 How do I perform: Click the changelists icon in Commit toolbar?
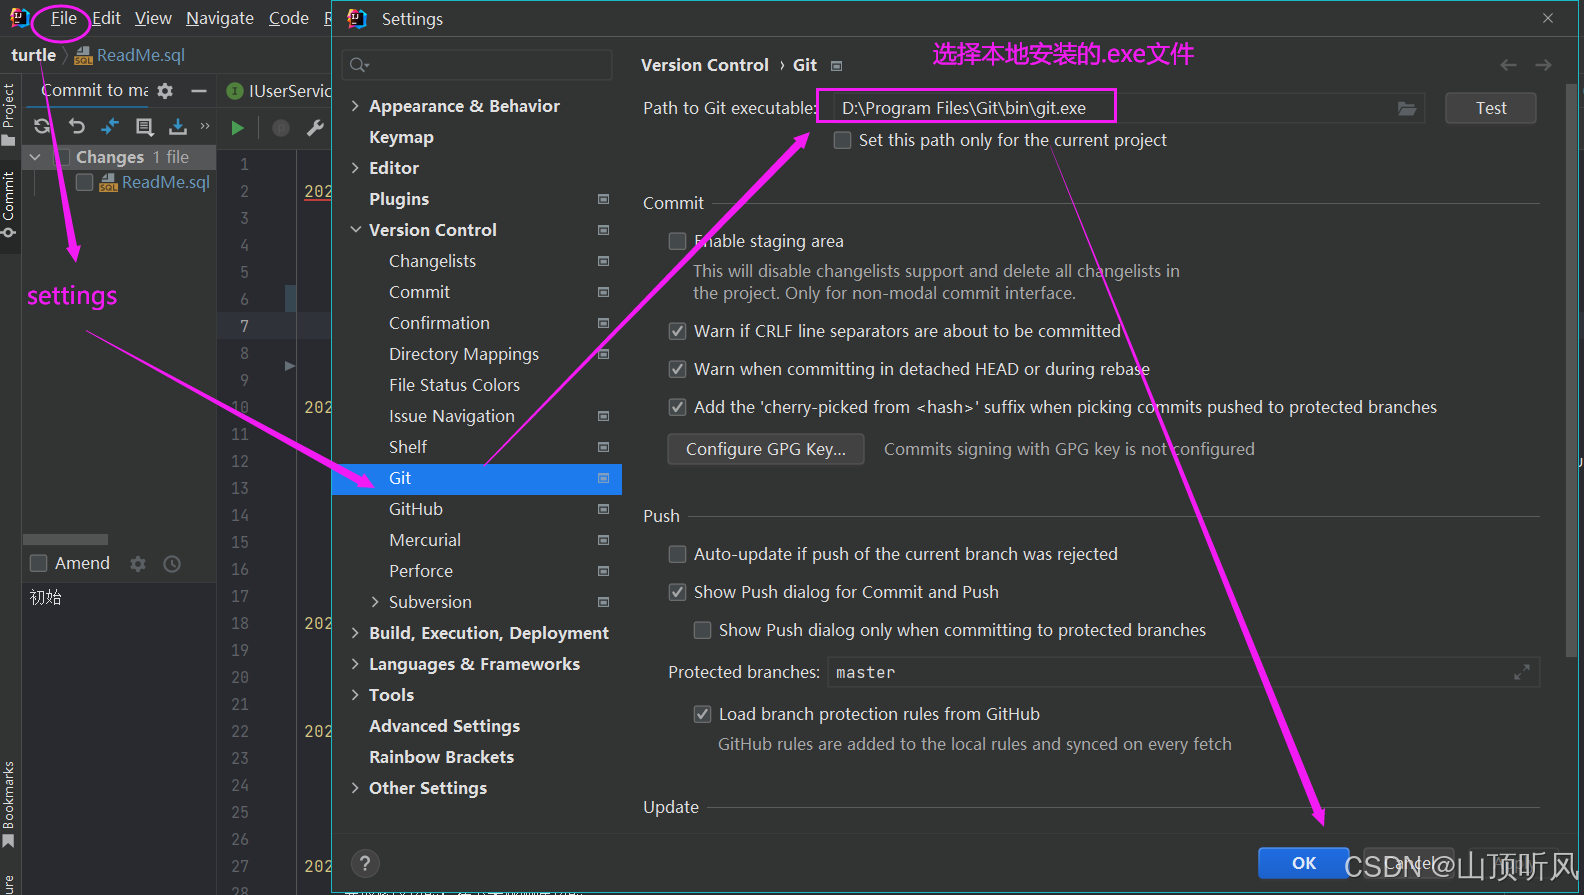(144, 126)
